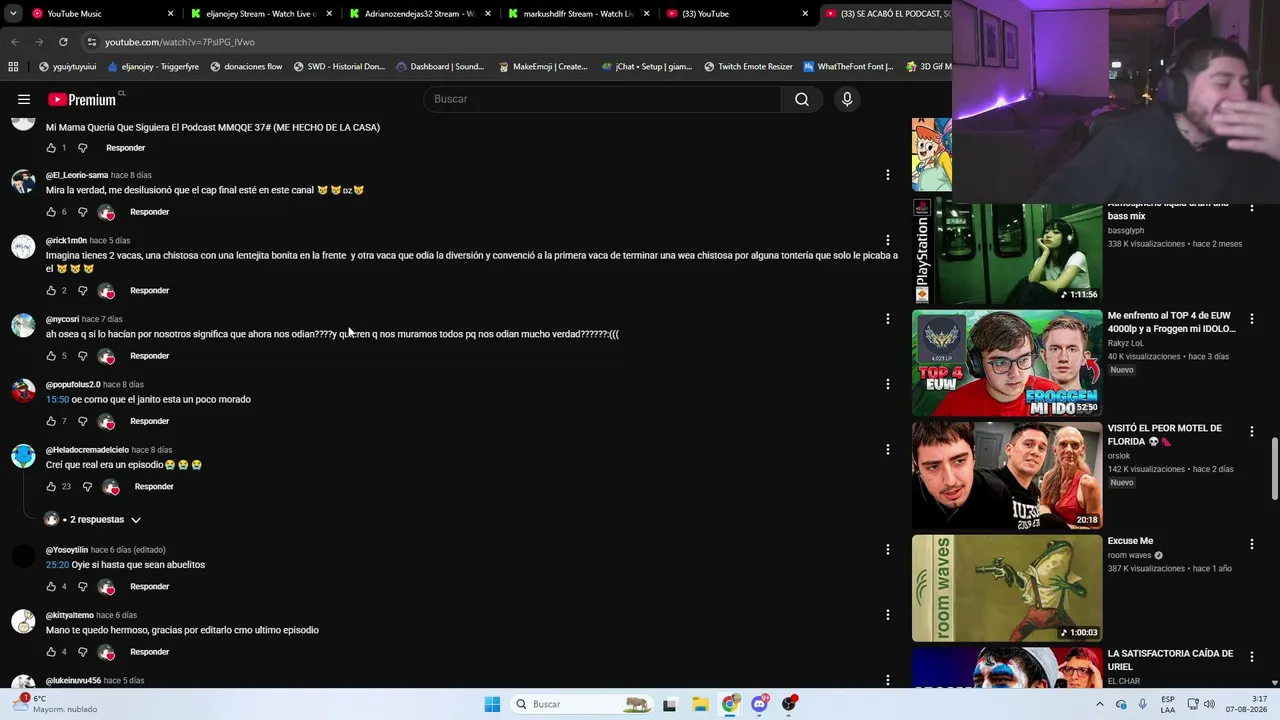Open the 'donaciones flow' bookmark
1280x720 pixels.
[245, 67]
